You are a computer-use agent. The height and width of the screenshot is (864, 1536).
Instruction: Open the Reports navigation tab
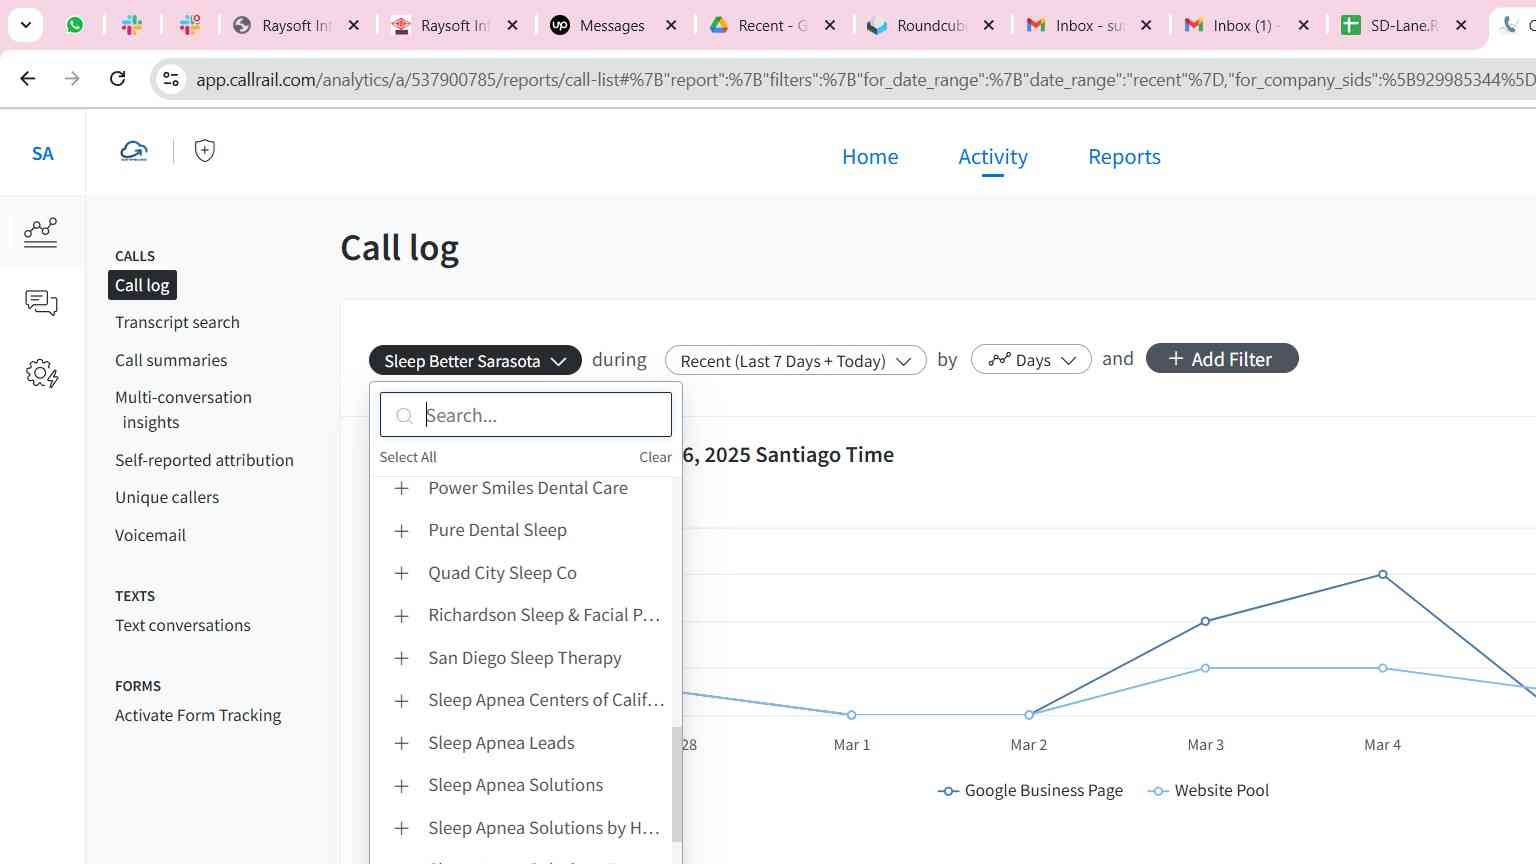[1124, 157]
